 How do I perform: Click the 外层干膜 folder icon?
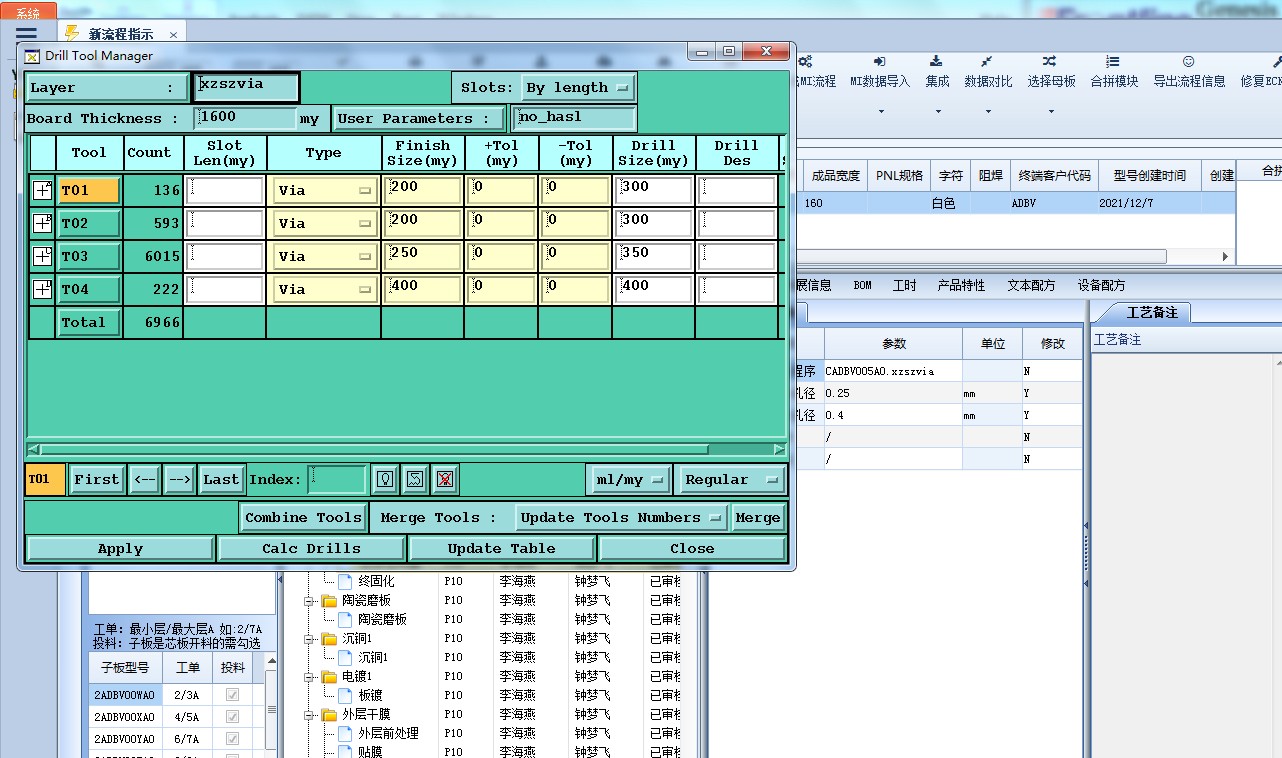(329, 715)
